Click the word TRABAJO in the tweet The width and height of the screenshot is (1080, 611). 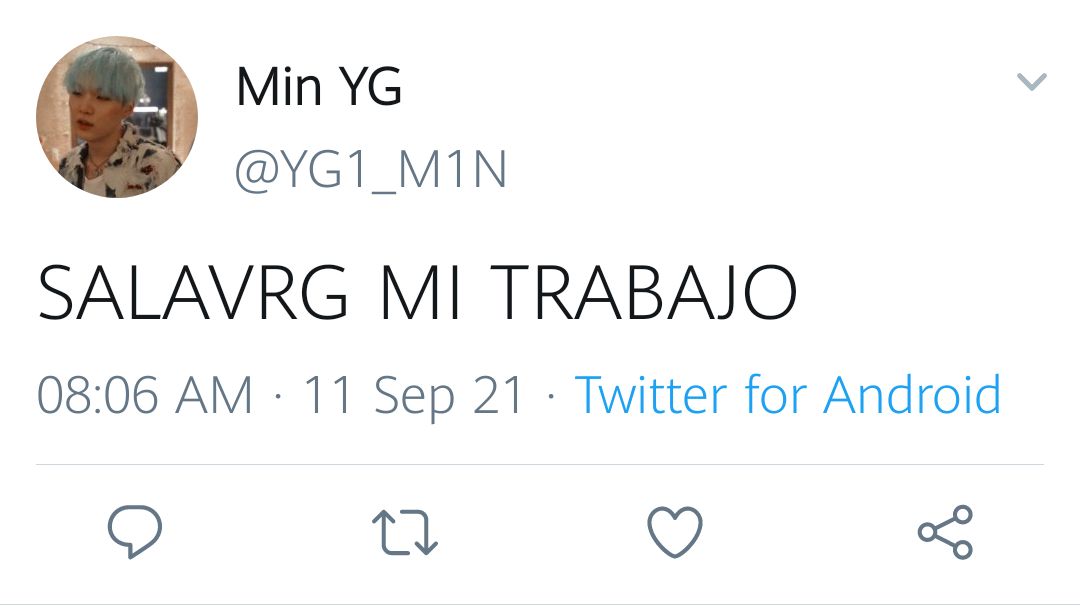tap(644, 293)
